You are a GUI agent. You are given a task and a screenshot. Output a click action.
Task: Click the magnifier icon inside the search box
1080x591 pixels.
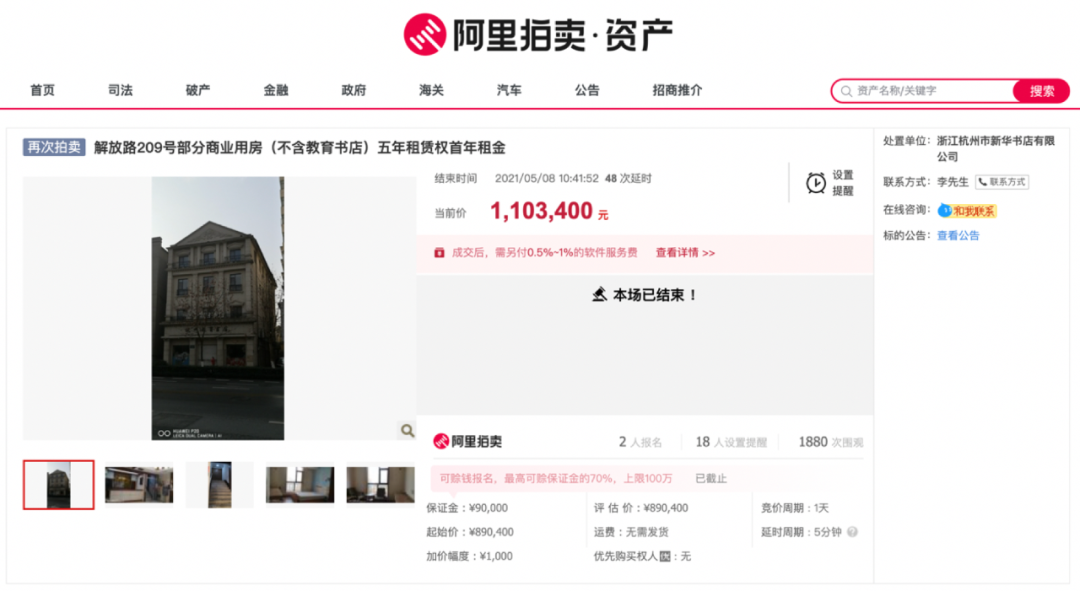pyautogui.click(x=847, y=91)
